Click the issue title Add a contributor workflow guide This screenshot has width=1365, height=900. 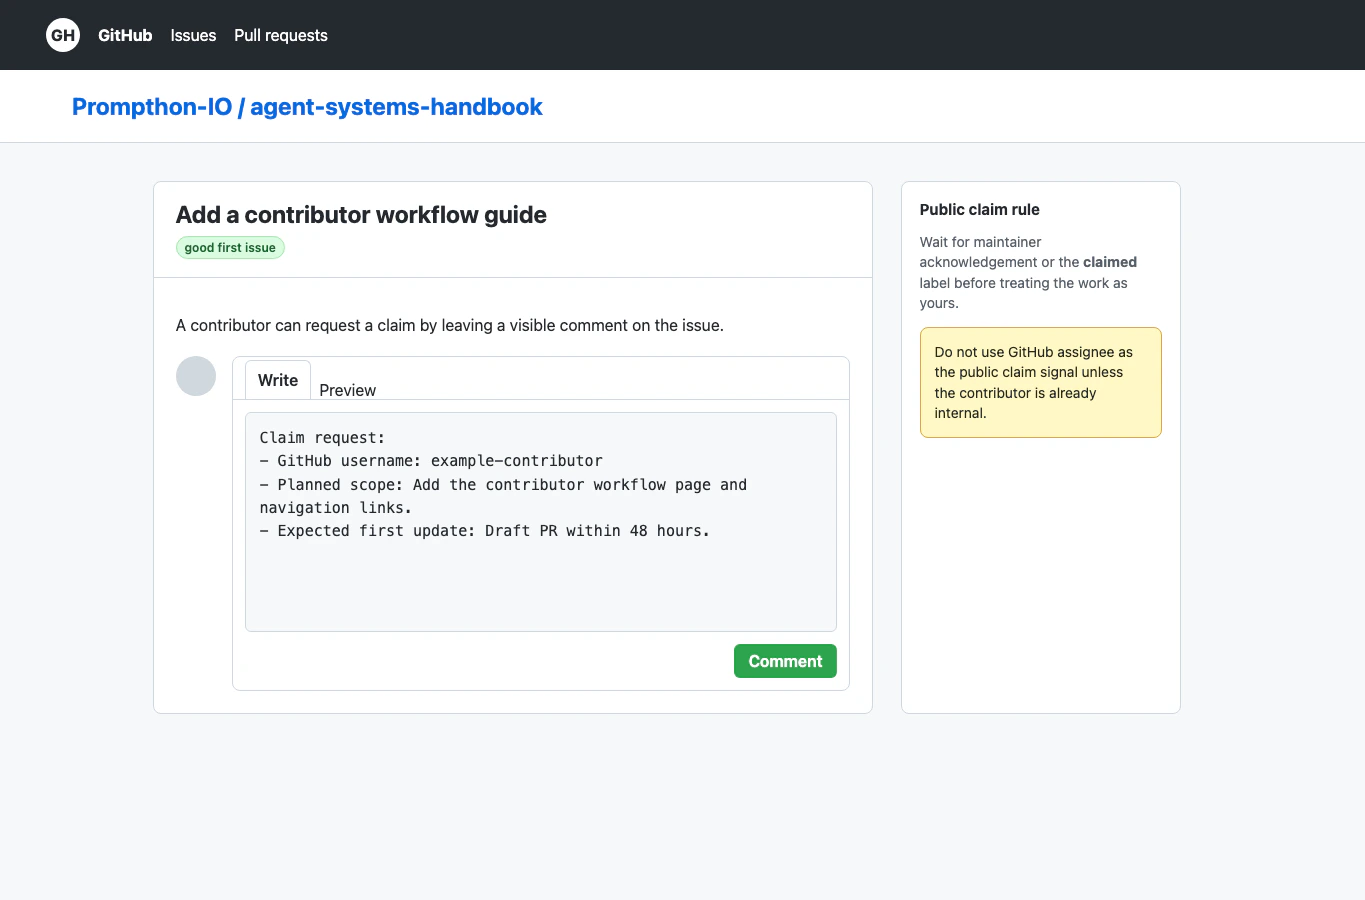[x=361, y=215]
